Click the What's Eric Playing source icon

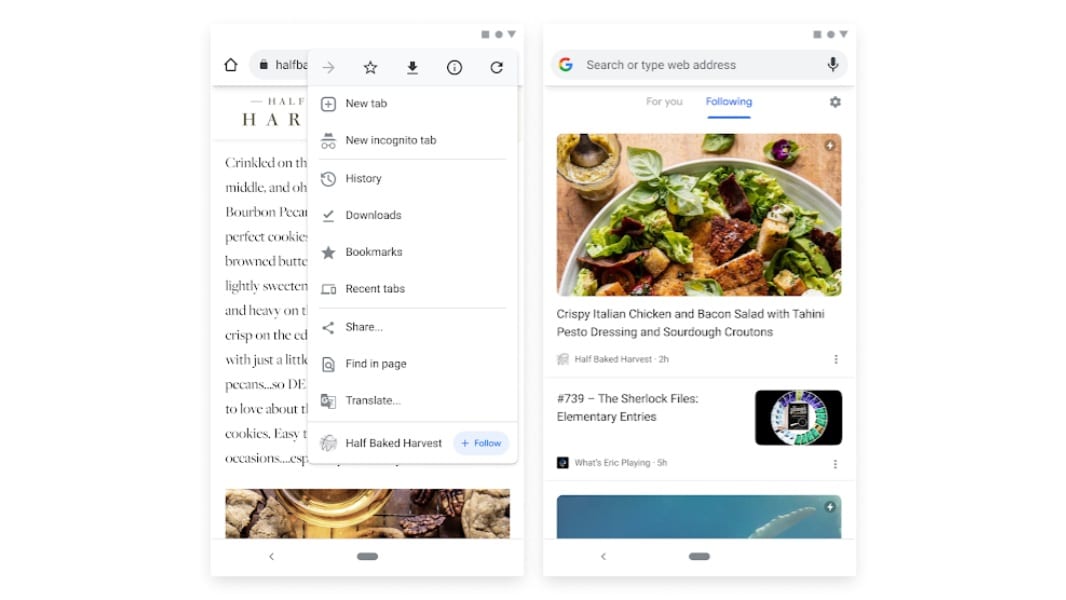[563, 463]
